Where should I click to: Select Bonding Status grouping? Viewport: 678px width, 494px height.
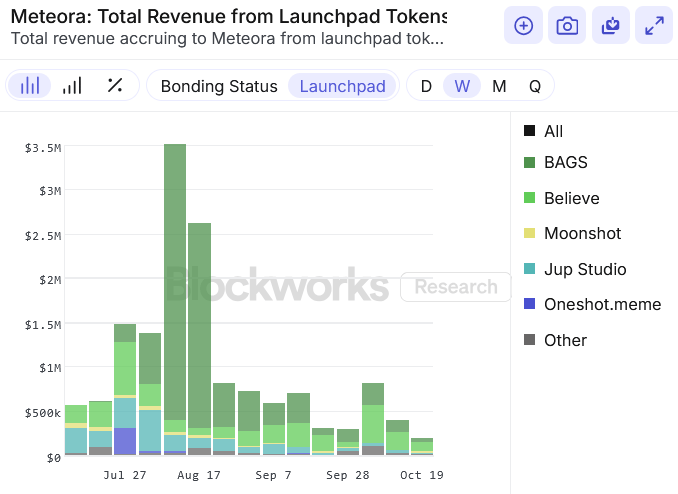pyautogui.click(x=219, y=86)
